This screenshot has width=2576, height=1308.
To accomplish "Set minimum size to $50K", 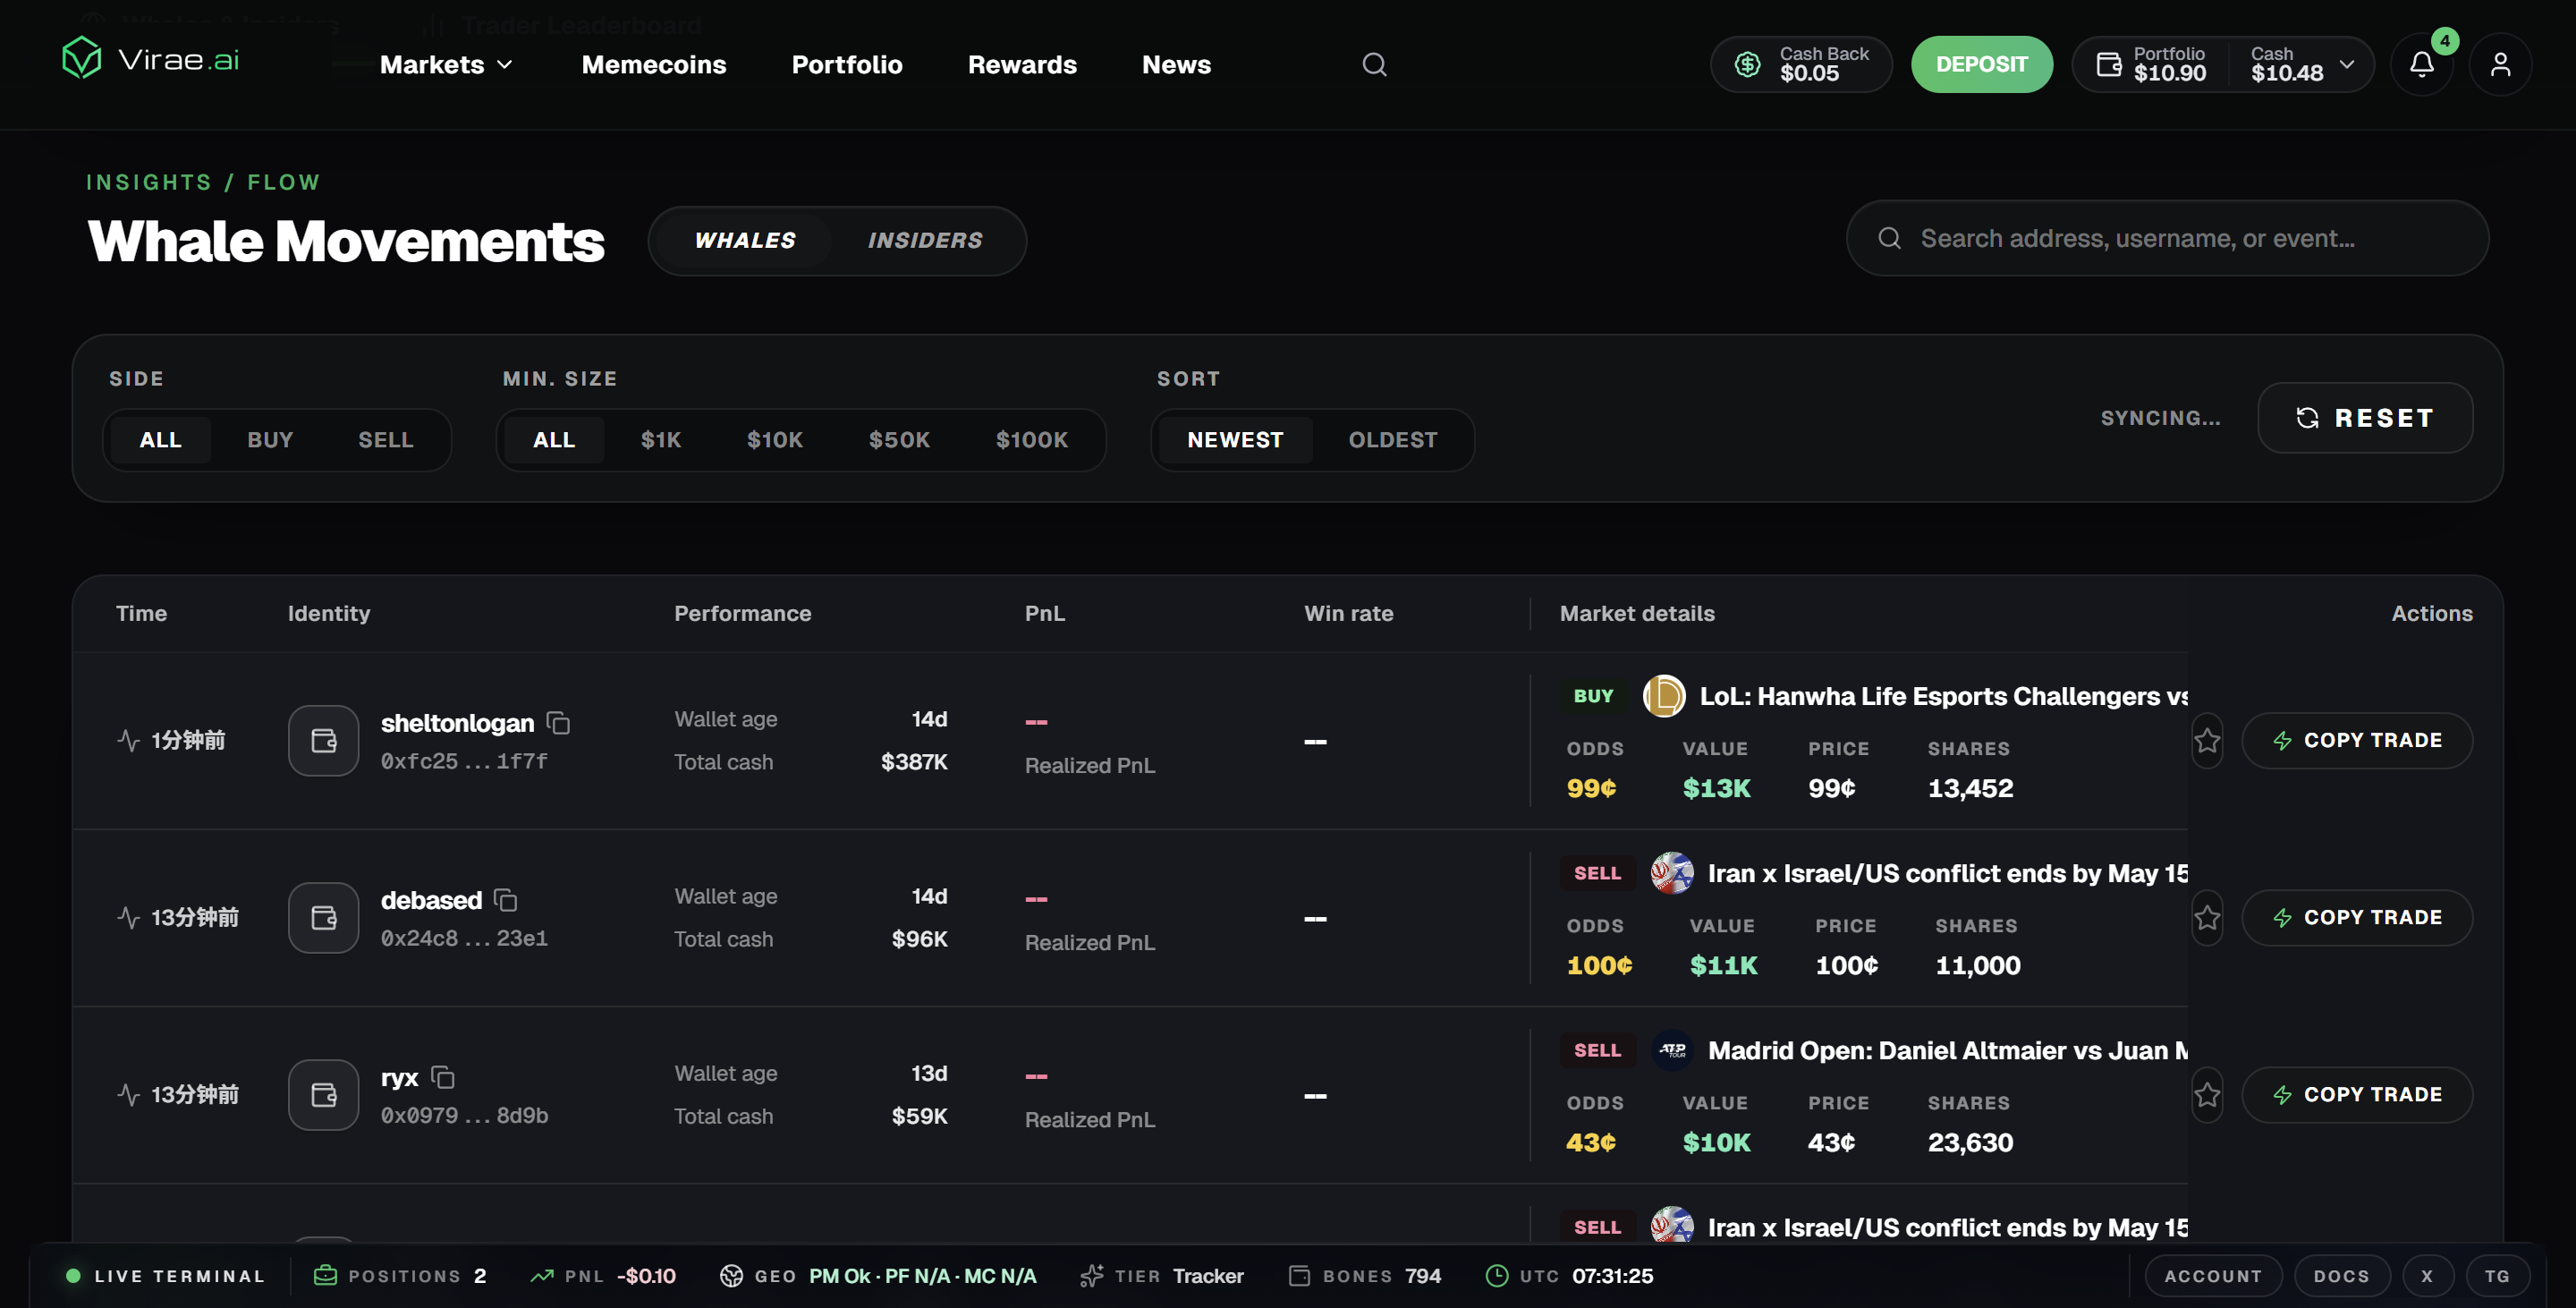I will (900, 440).
